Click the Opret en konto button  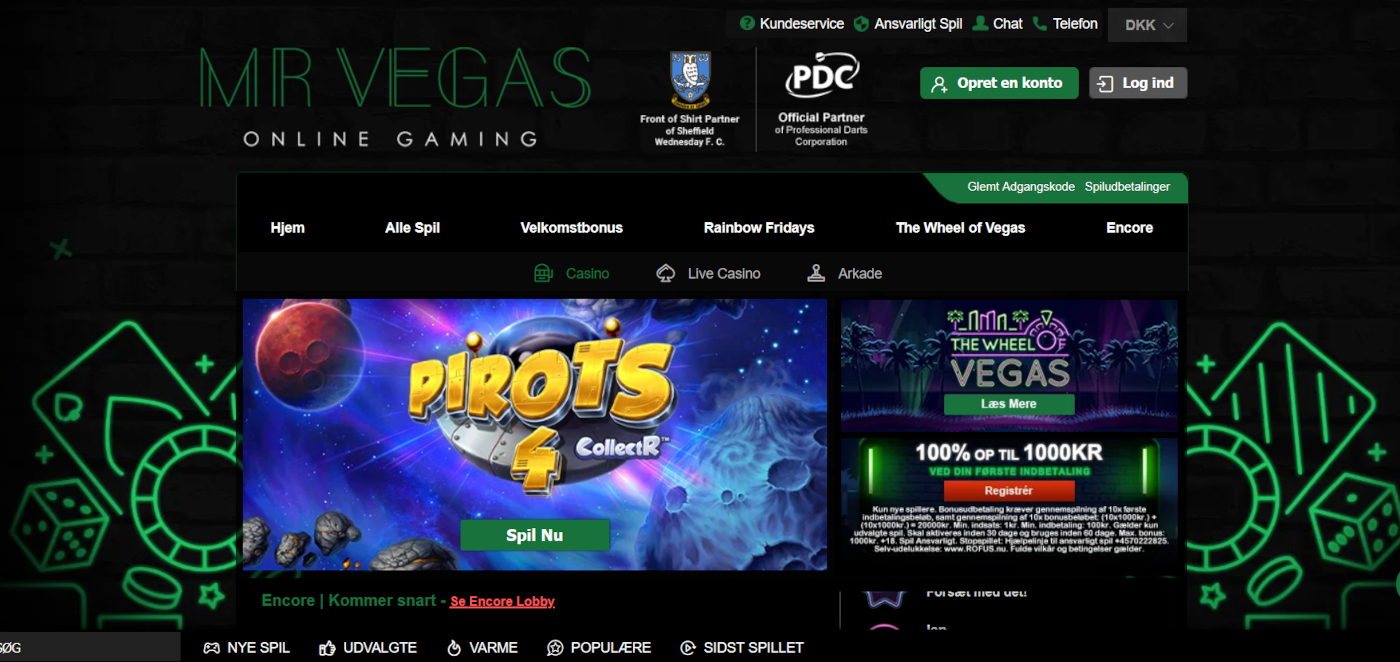[999, 83]
